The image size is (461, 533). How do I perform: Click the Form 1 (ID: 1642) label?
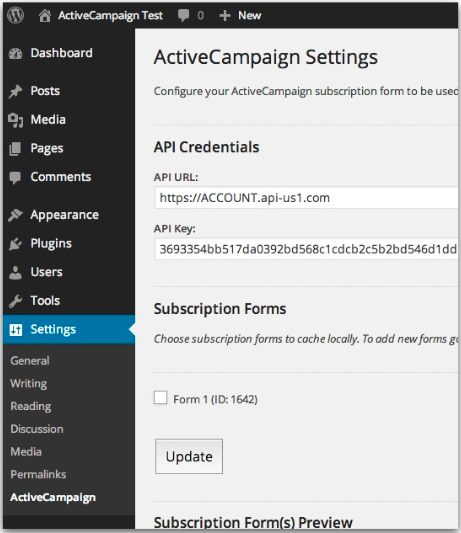point(215,399)
